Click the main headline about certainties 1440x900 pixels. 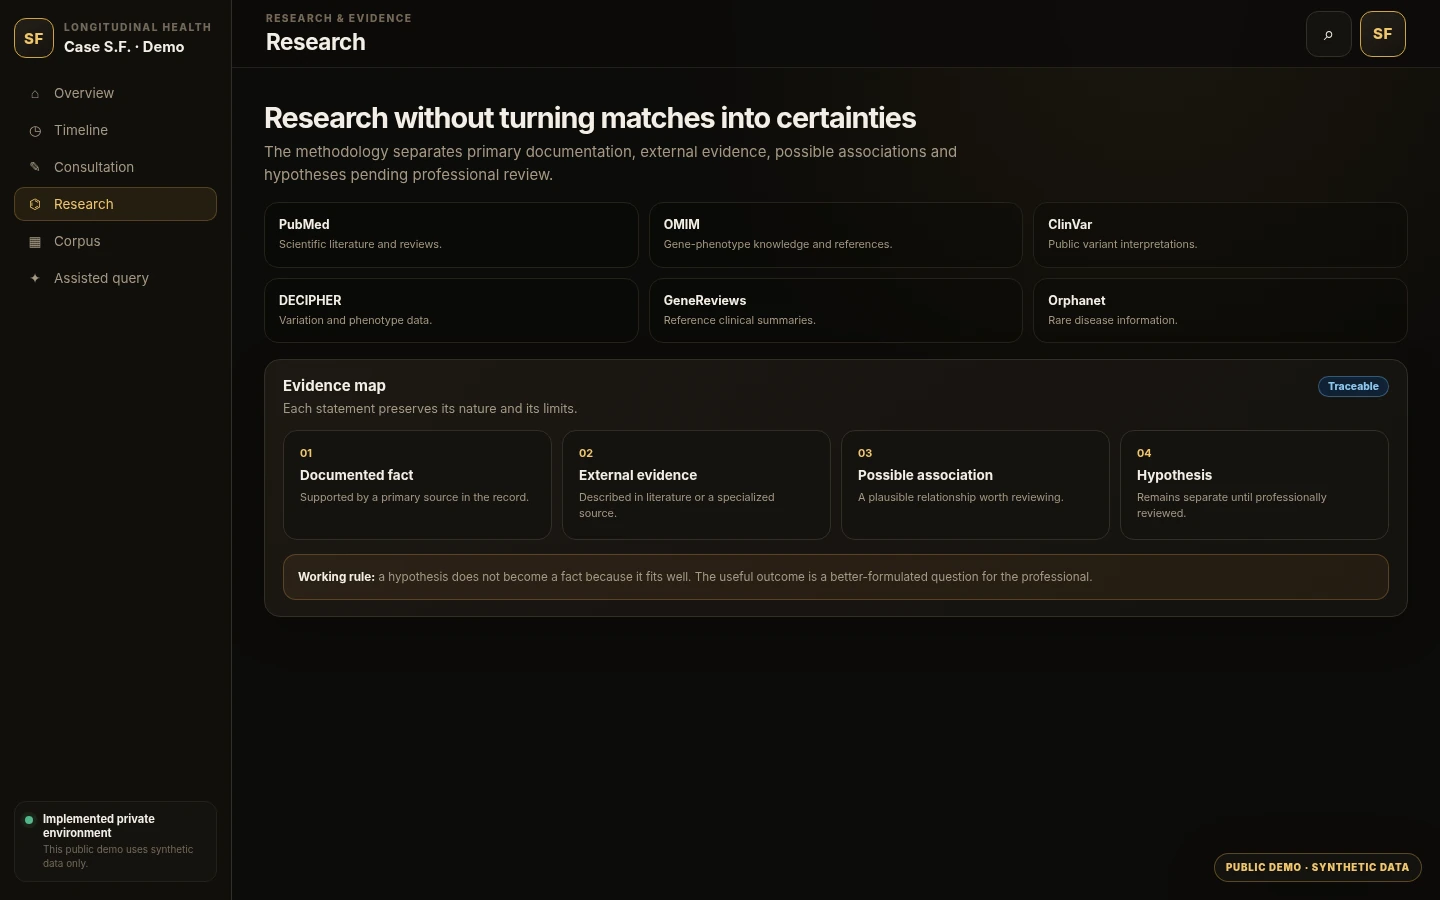590,118
